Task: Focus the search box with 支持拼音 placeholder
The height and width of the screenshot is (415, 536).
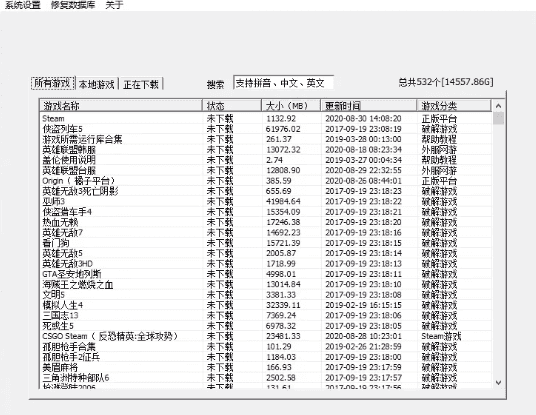Action: coord(283,83)
